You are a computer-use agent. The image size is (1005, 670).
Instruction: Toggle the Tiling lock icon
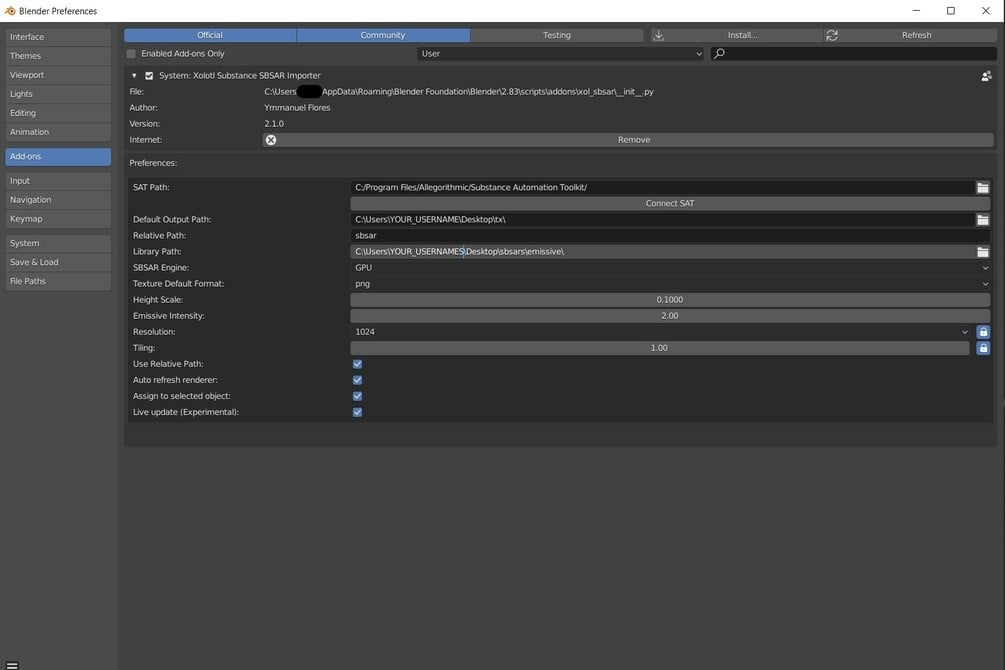coord(983,348)
